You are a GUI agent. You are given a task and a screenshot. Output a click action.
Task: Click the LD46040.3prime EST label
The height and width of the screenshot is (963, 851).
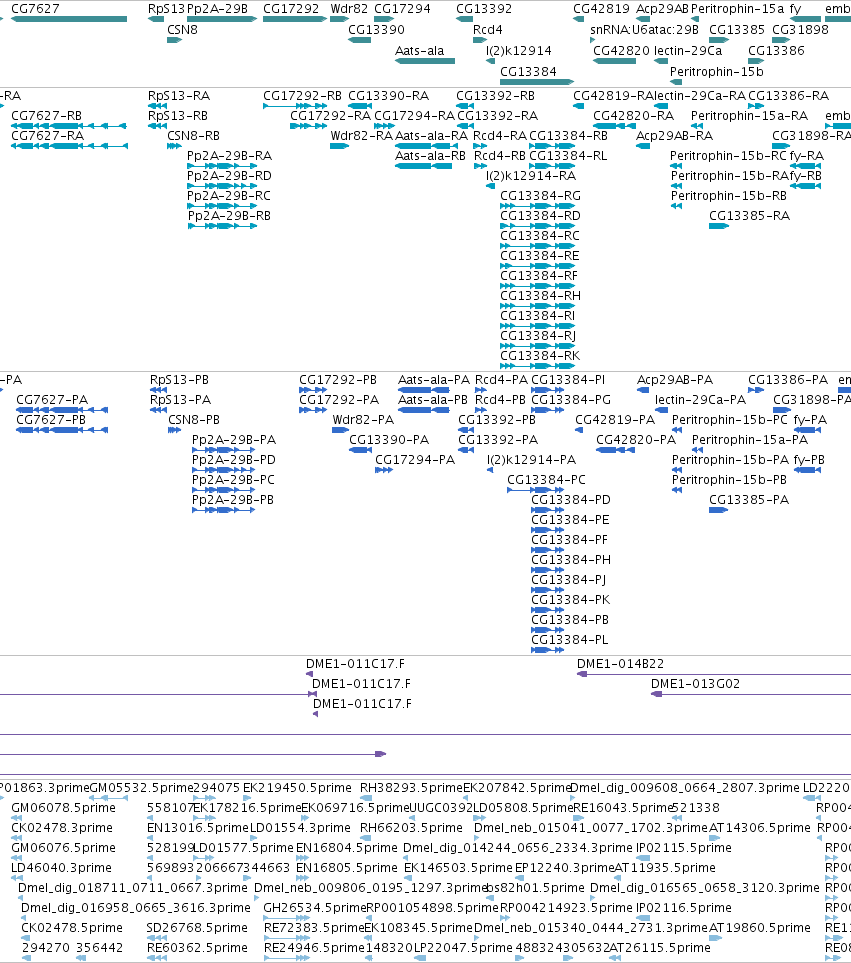61,867
